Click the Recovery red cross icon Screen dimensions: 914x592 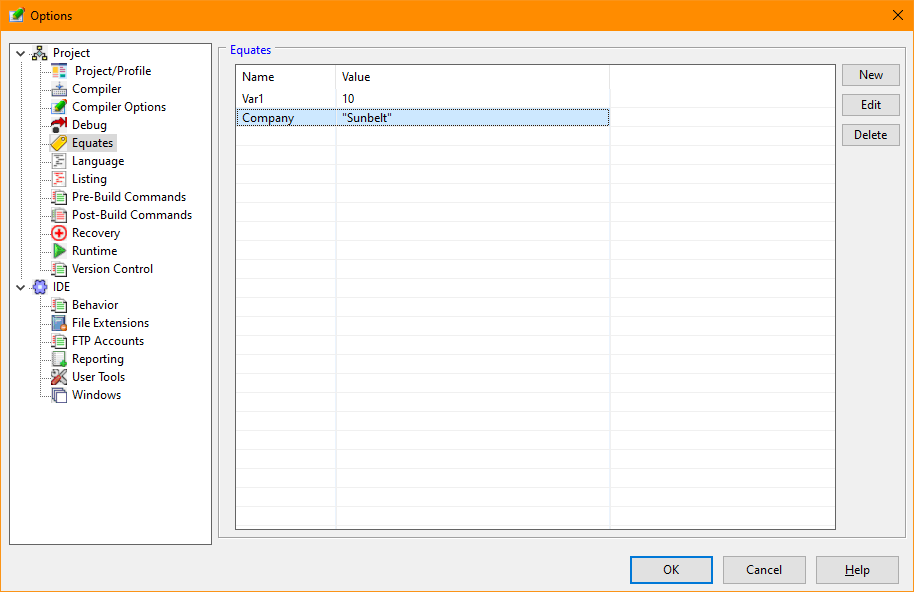coord(59,233)
